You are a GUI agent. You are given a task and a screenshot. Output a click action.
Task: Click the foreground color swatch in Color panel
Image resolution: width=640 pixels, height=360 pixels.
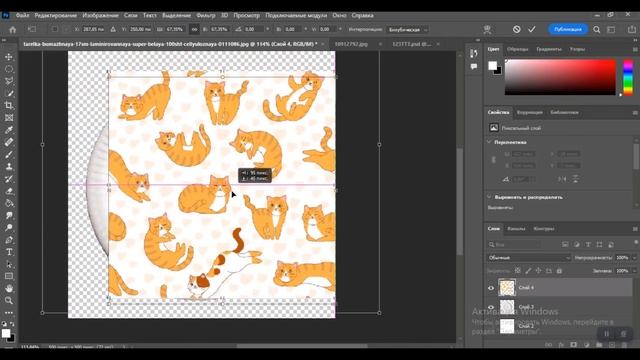[493, 65]
